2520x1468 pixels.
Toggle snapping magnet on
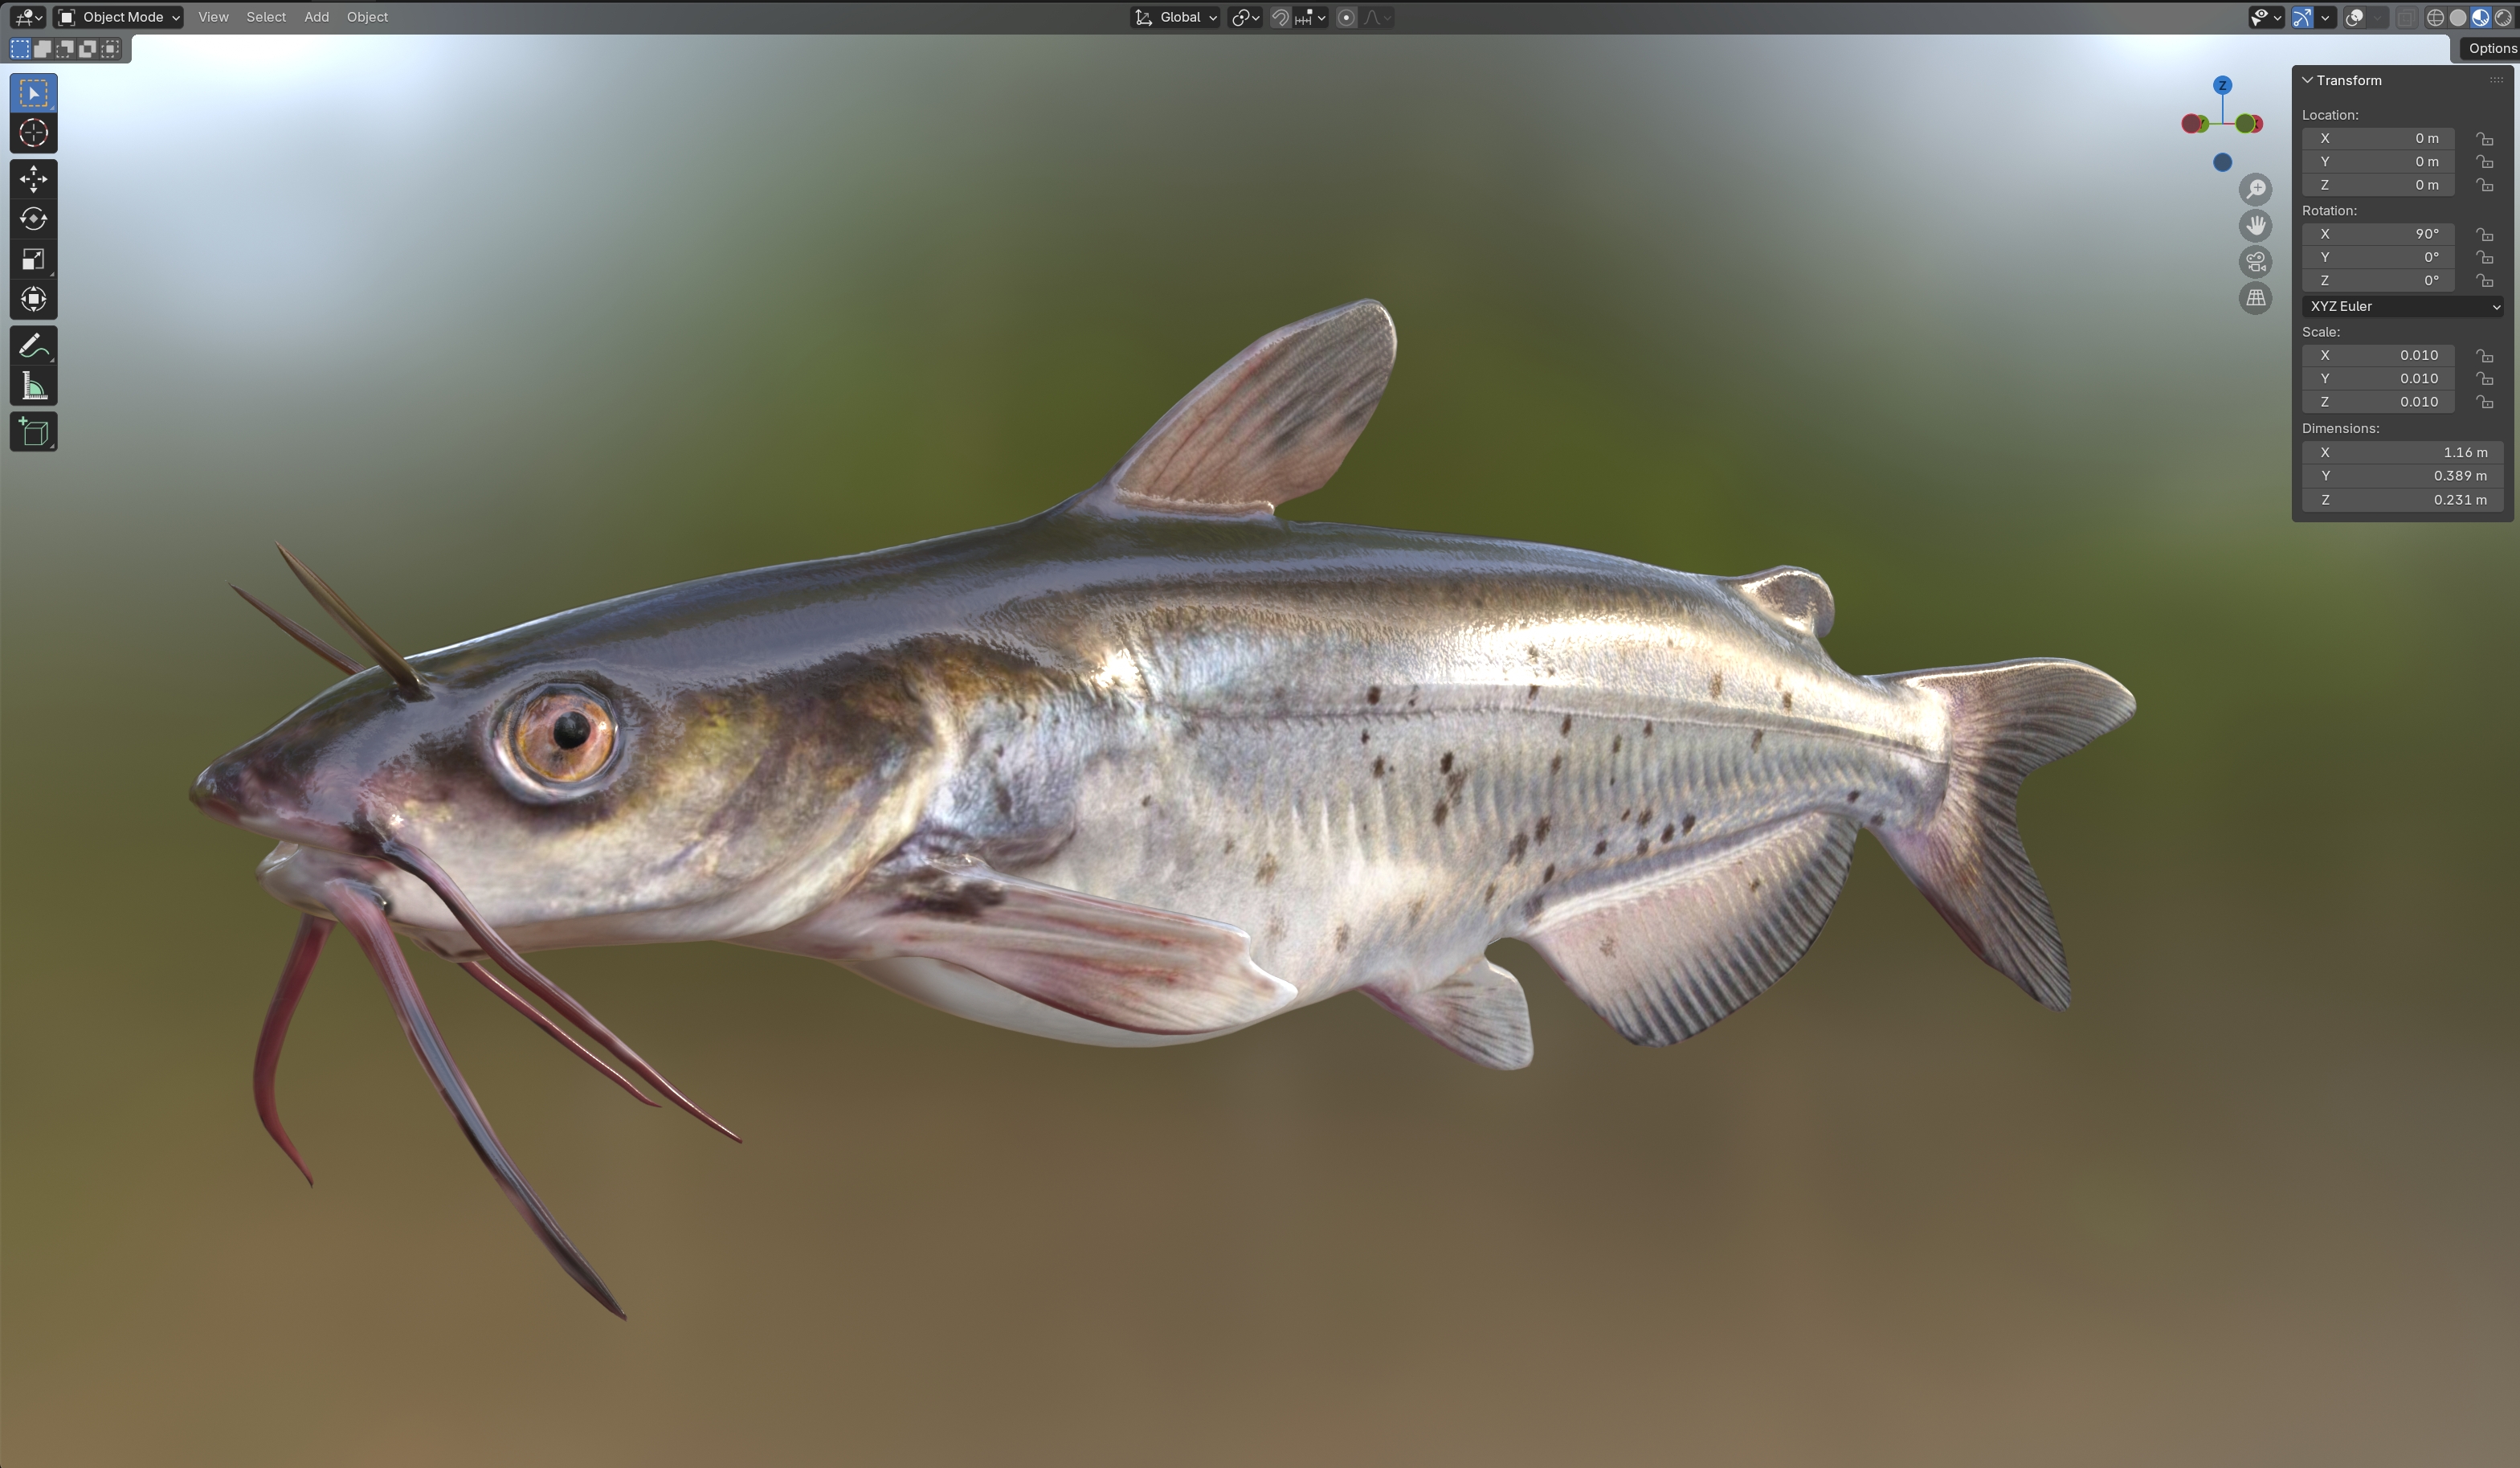[1280, 17]
